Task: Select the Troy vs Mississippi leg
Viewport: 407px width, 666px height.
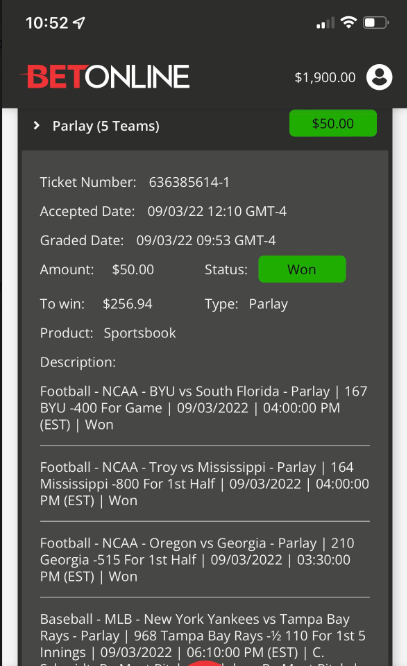Action: tap(204, 484)
